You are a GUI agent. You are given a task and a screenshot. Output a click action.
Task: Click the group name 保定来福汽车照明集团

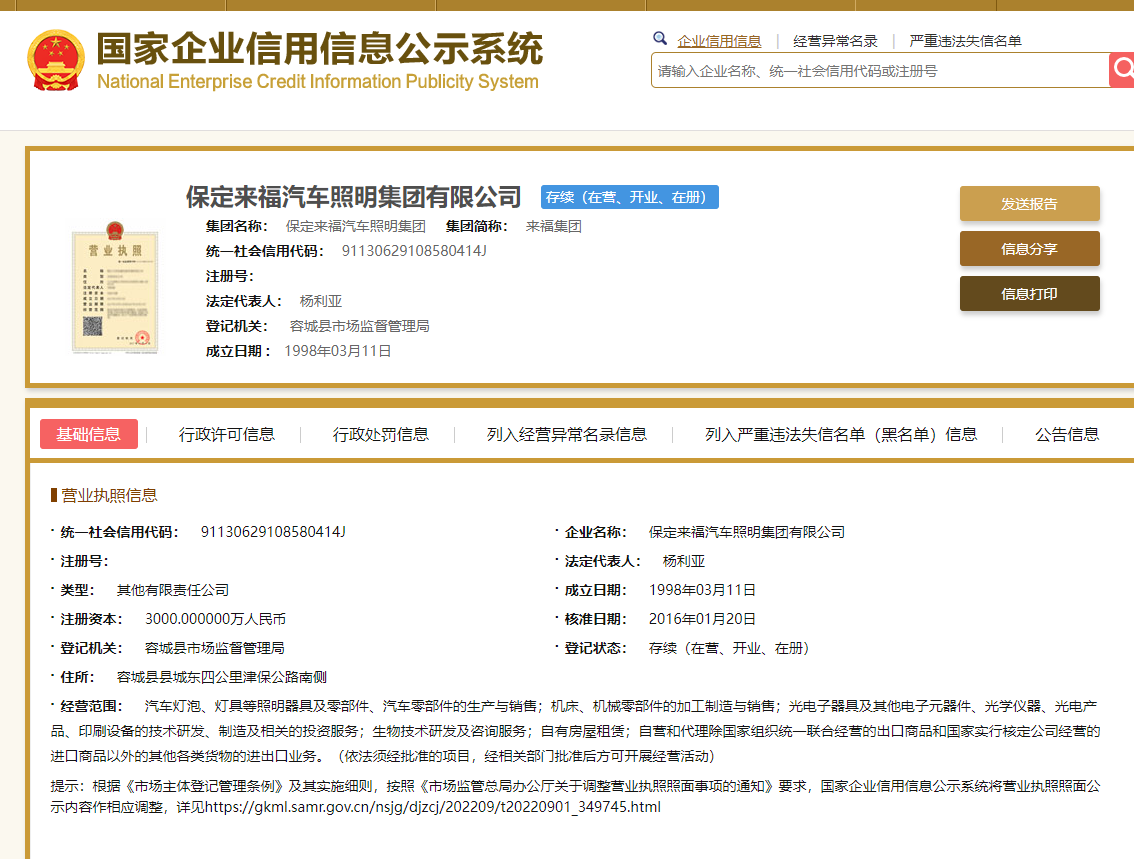click(356, 226)
